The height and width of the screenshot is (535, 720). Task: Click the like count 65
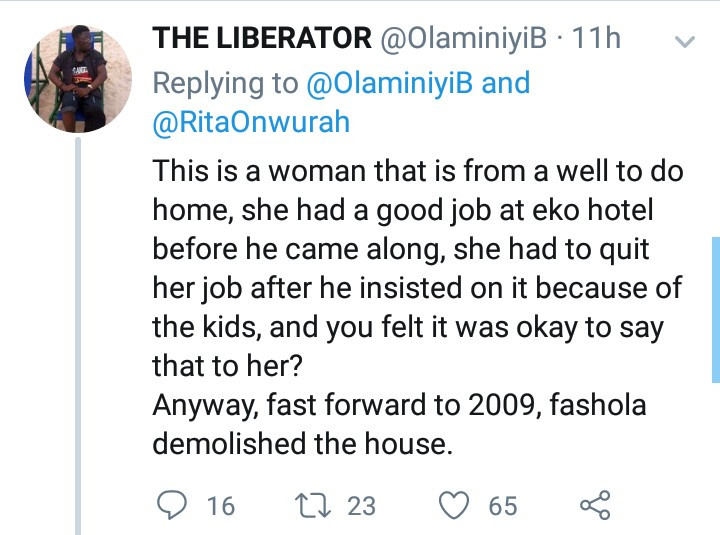[x=502, y=506]
